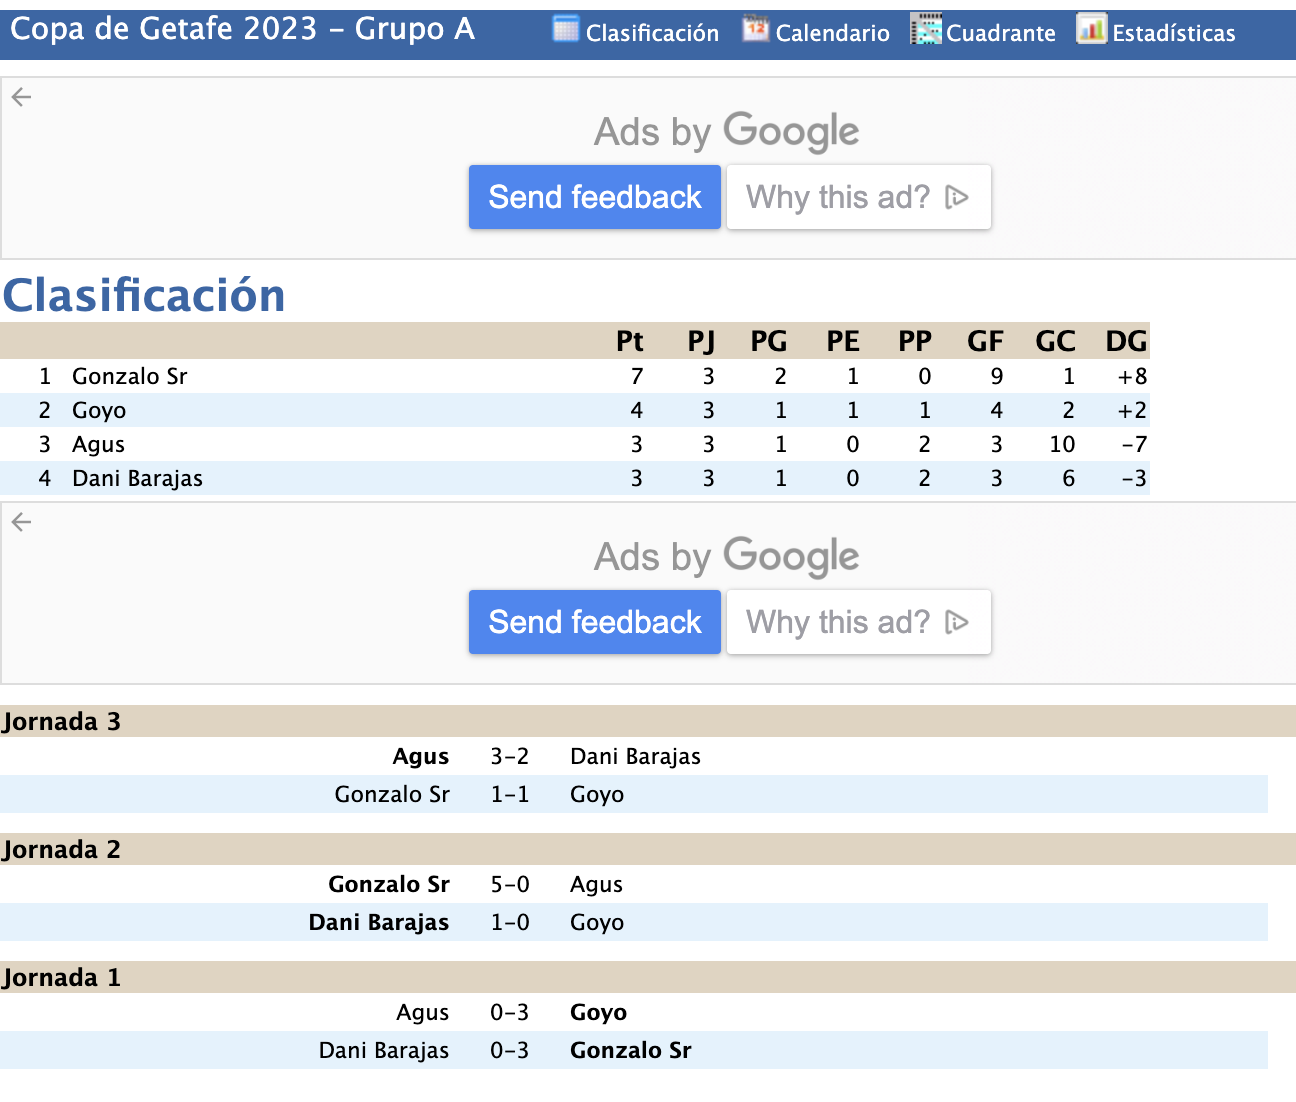This screenshot has height=1102, width=1296.
Task: Click Send feedback in the top ad
Action: [595, 197]
